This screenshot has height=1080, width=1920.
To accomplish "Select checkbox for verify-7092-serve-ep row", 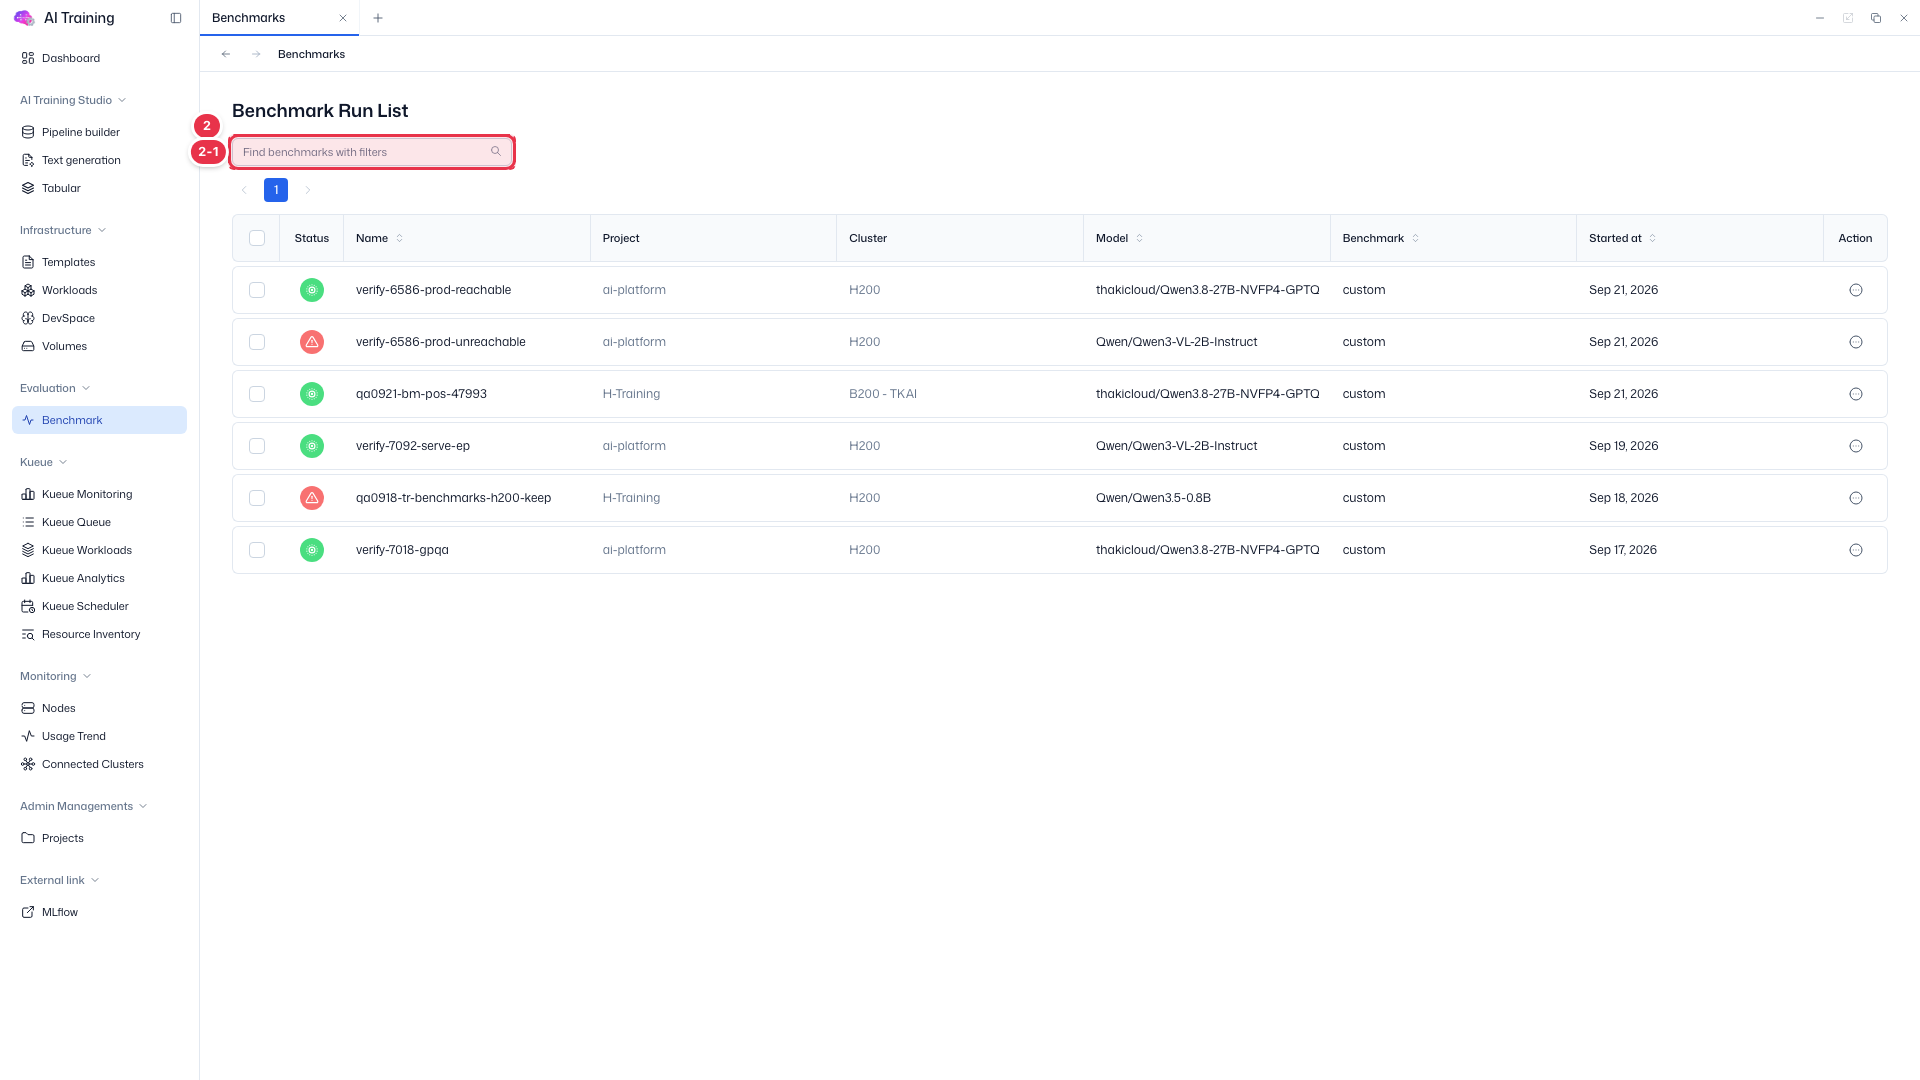I will [257, 446].
